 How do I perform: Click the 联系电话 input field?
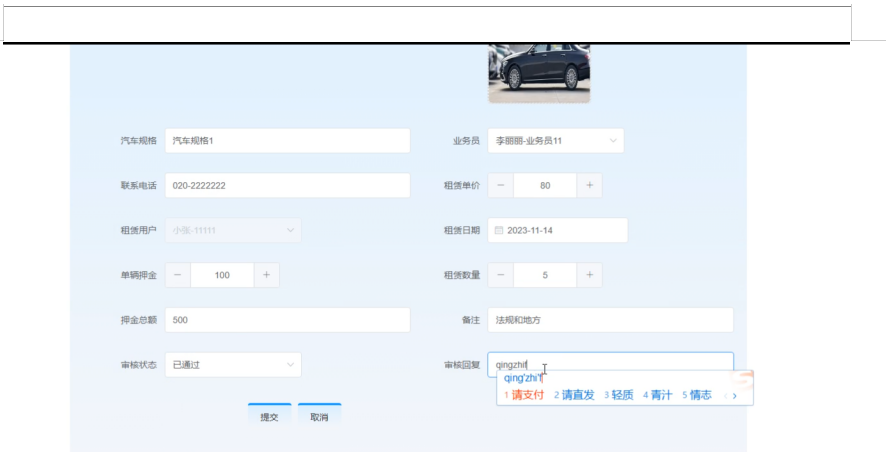pos(287,185)
